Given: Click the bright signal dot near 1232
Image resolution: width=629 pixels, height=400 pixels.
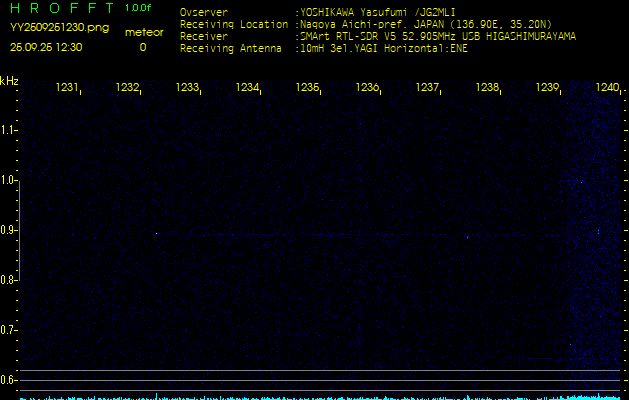Looking at the screenshot, I should (x=156, y=234).
